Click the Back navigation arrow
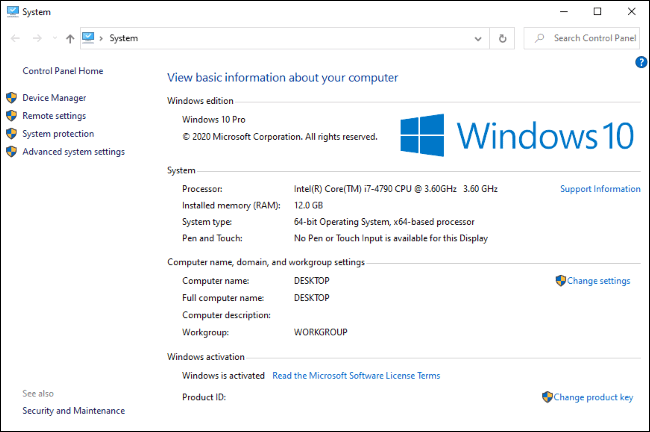This screenshot has height=432, width=650. (15, 39)
